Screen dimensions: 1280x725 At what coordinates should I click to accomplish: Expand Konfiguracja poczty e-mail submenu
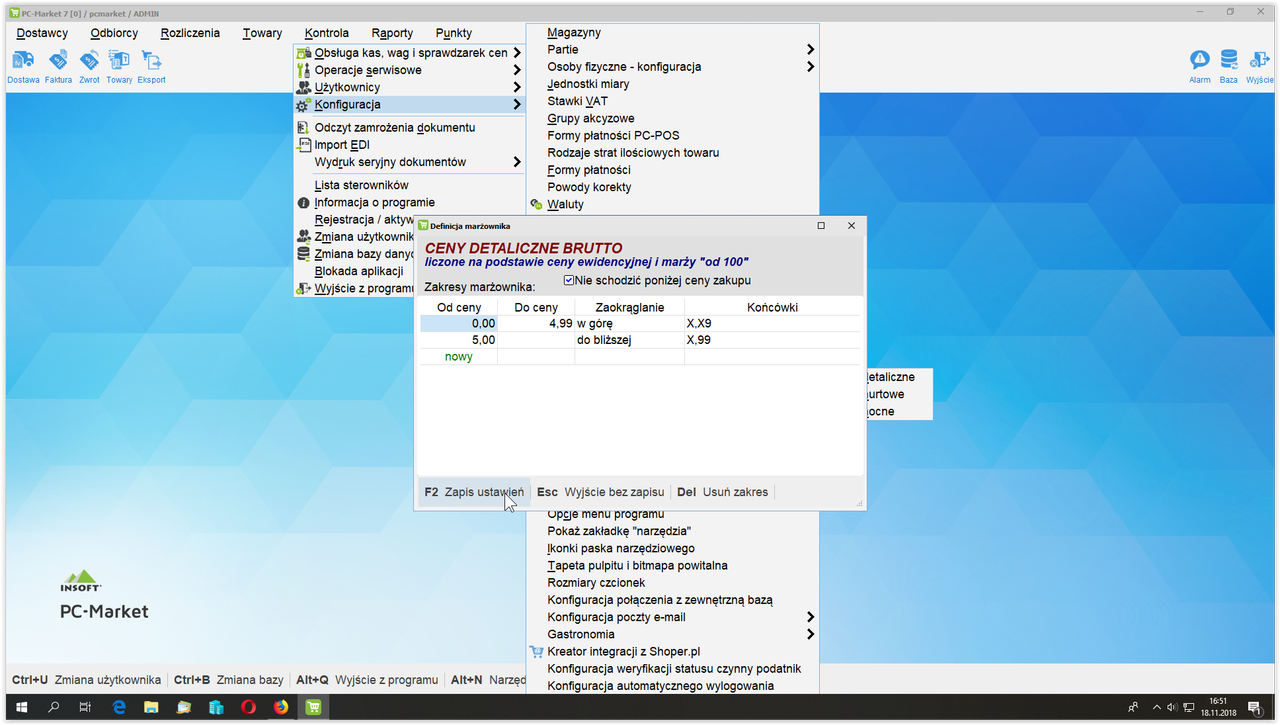coord(672,617)
